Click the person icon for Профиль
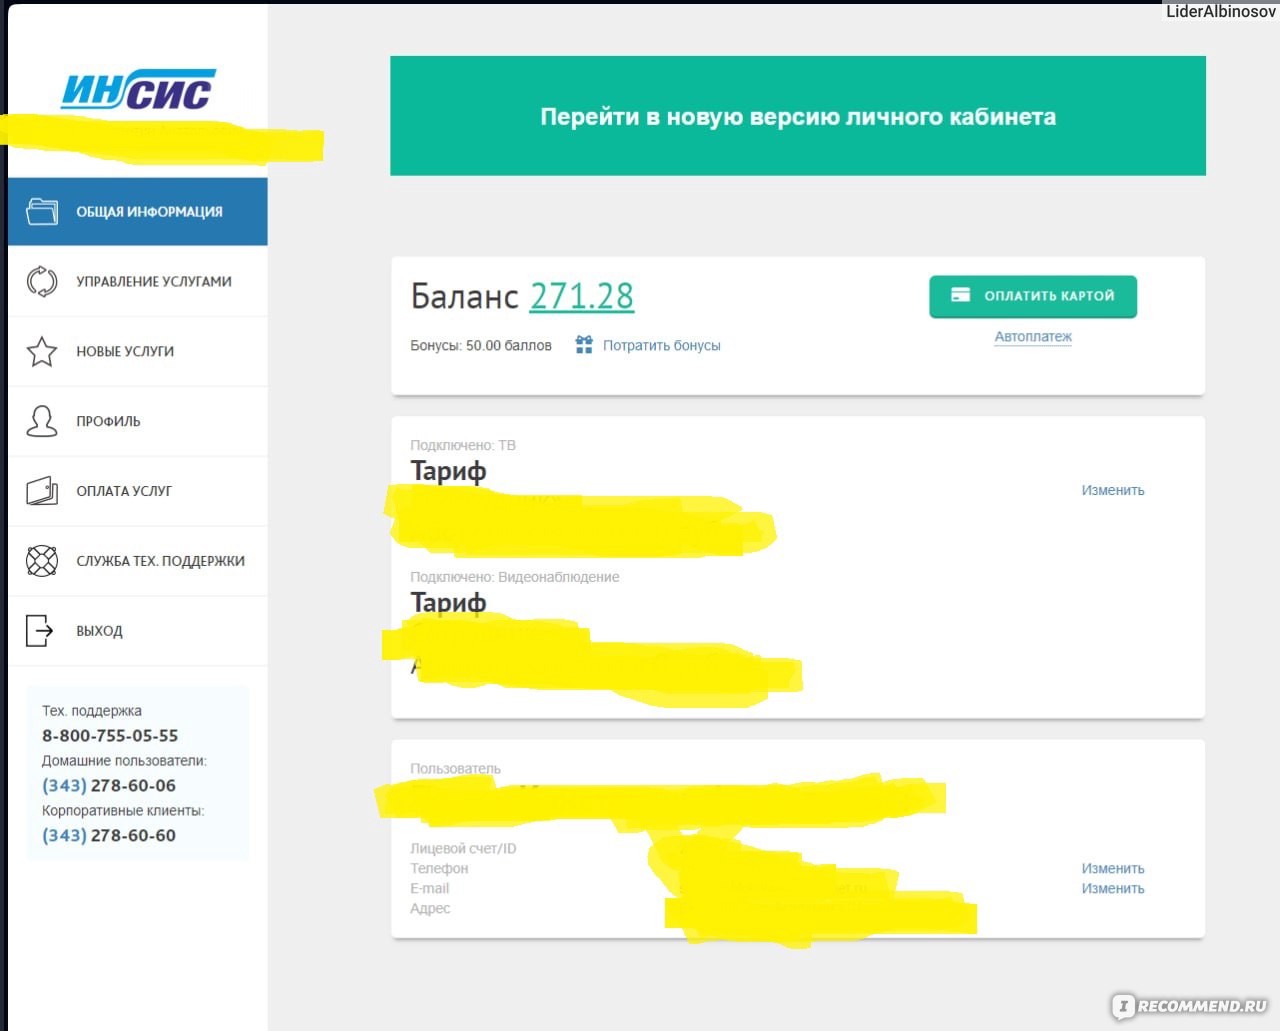Viewport: 1280px width, 1031px height. point(42,421)
